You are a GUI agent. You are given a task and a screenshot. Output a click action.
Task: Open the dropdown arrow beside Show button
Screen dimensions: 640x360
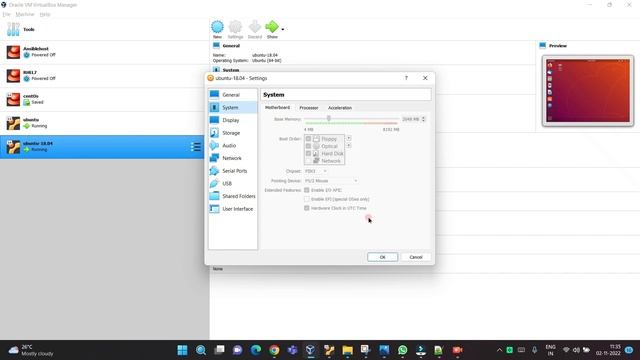(283, 29)
